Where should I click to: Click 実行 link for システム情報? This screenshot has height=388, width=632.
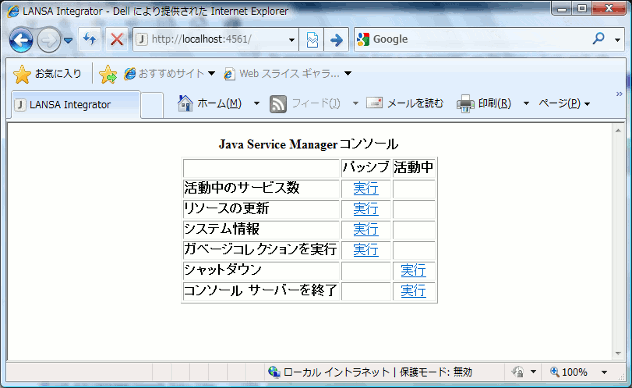pos(366,229)
